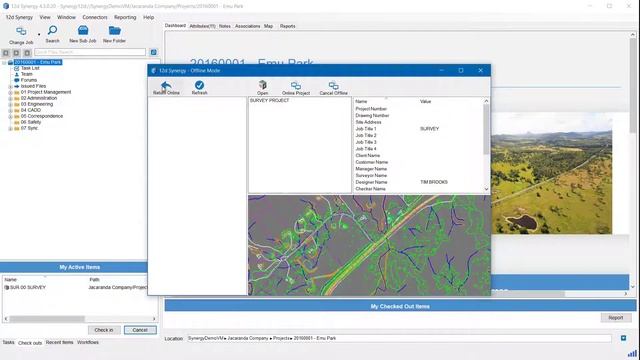640x360 pixels.
Task: Click the blue icon right of Location bar
Action: coord(623,338)
